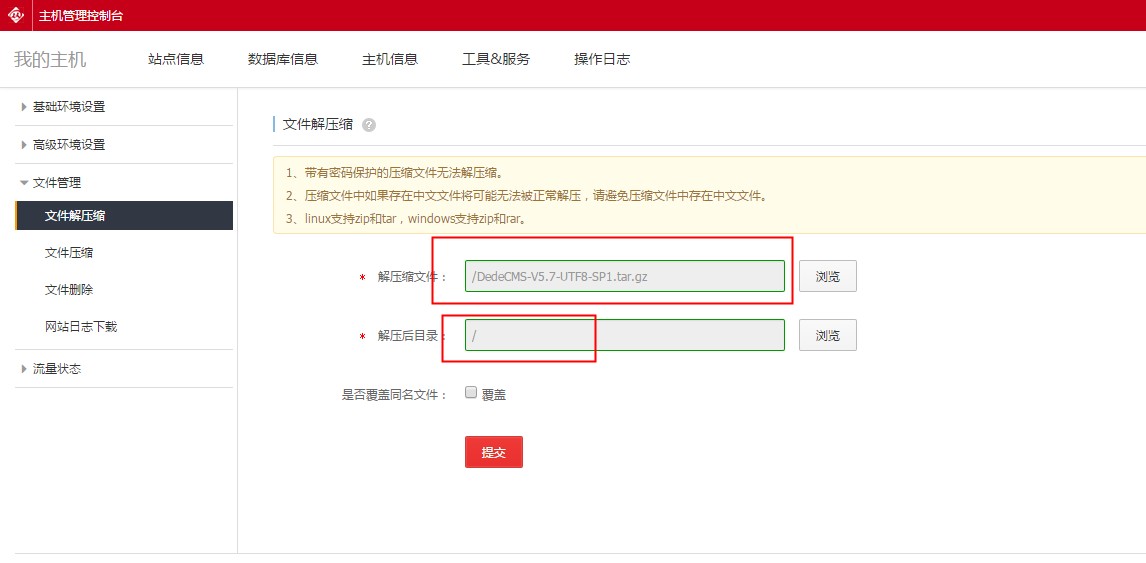Go to 主机信息 tab
The height and width of the screenshot is (563, 1146).
click(390, 59)
